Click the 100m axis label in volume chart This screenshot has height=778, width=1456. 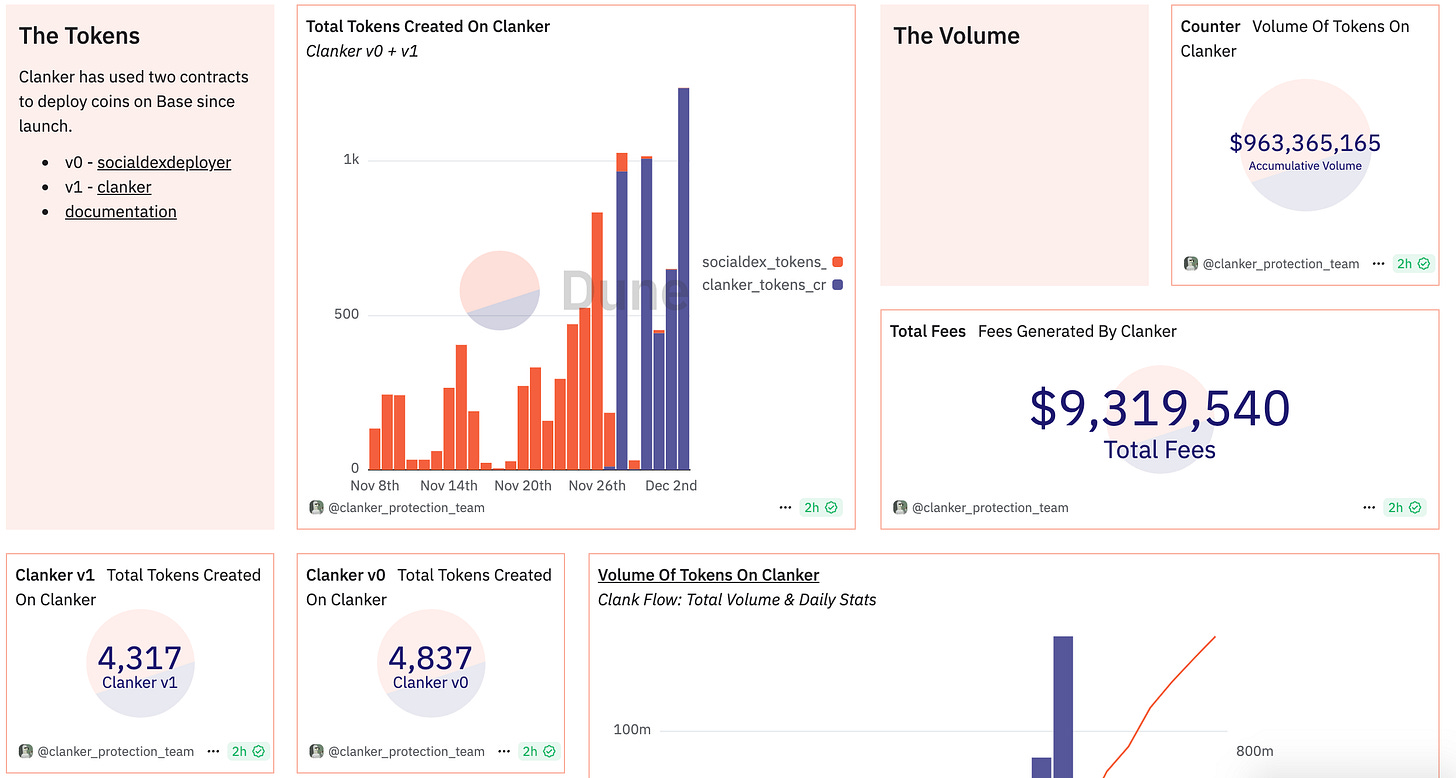coord(632,730)
